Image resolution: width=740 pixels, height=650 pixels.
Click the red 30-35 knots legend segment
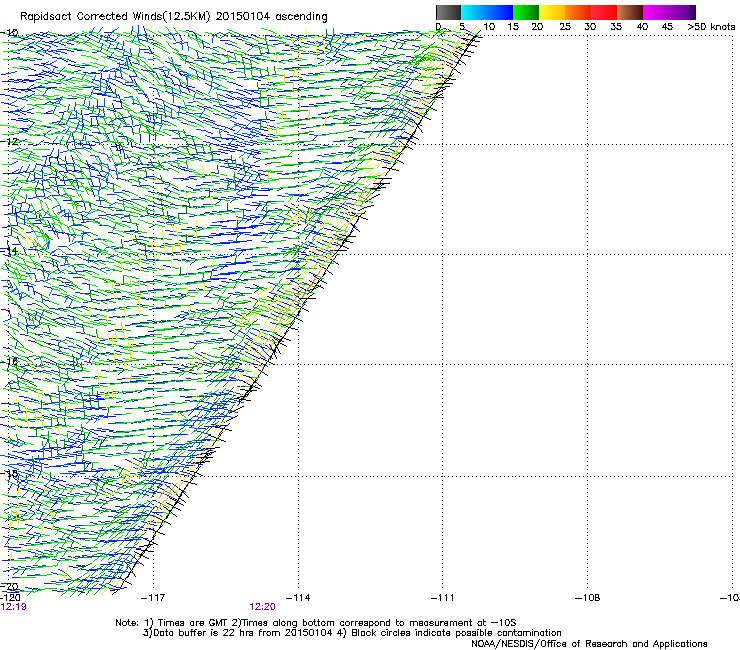point(604,12)
